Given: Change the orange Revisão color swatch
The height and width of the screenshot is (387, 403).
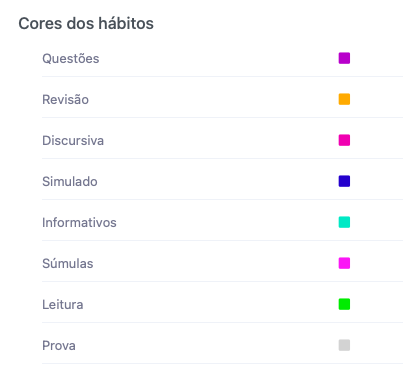Looking at the screenshot, I should 344,99.
